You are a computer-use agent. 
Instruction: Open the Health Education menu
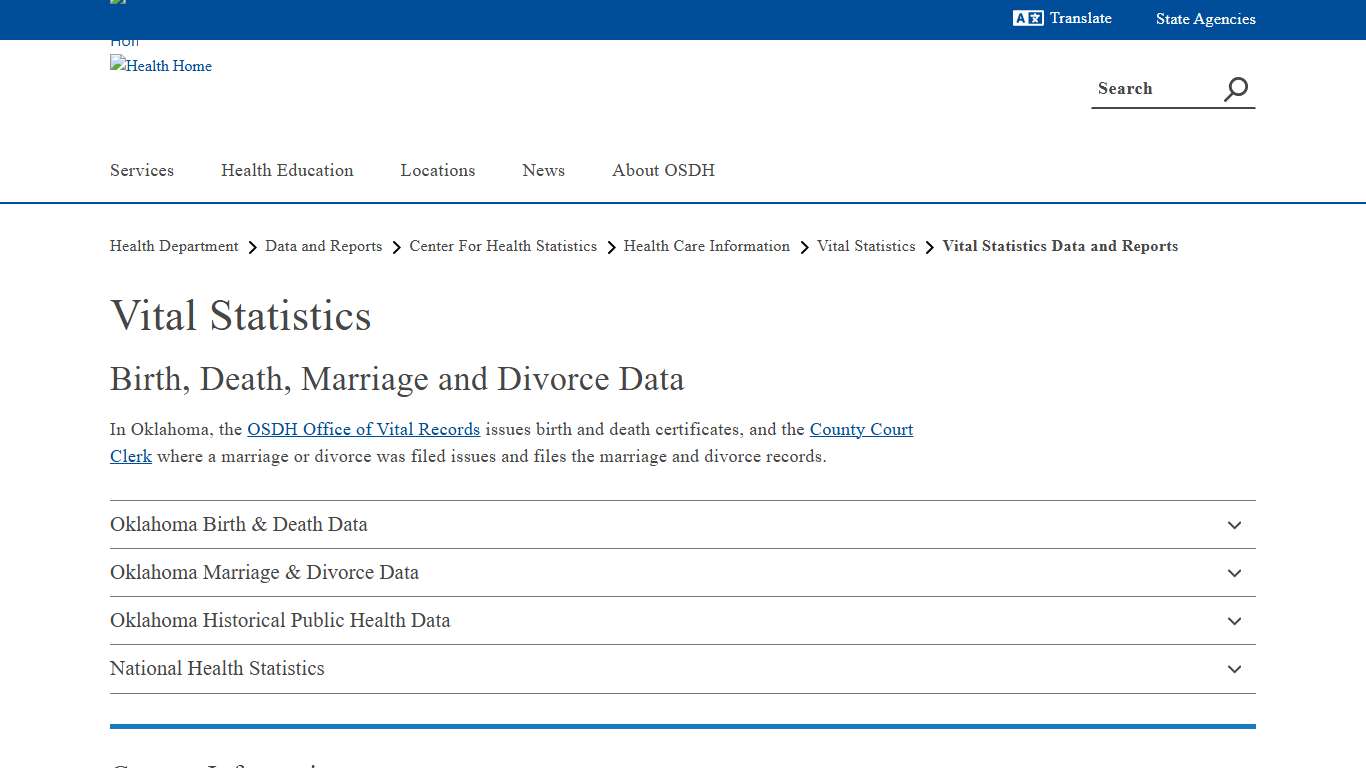287,170
